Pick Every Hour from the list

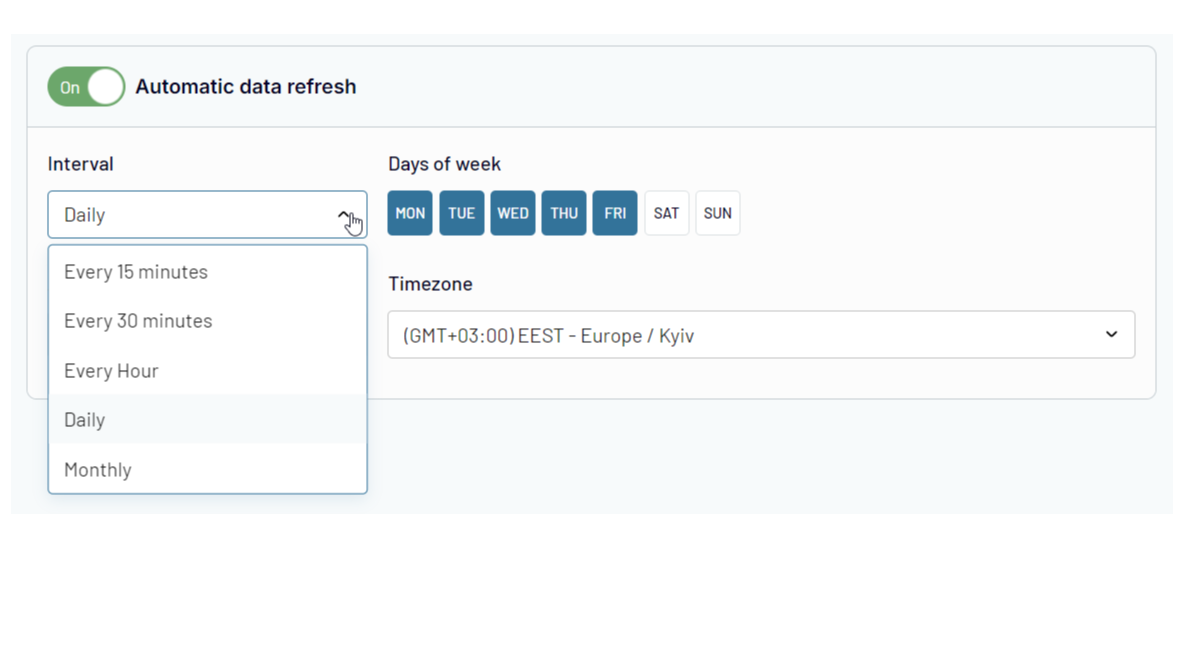111,371
